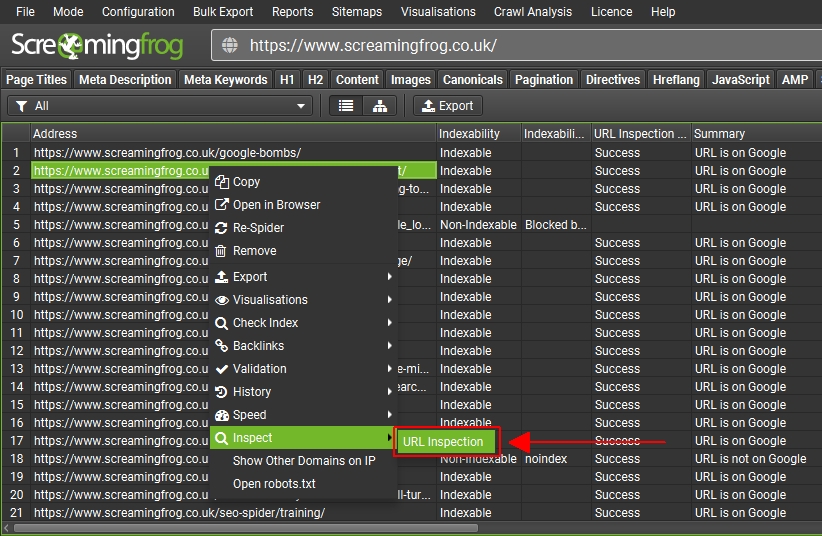Switch to the Meta Description tab

tap(125, 80)
